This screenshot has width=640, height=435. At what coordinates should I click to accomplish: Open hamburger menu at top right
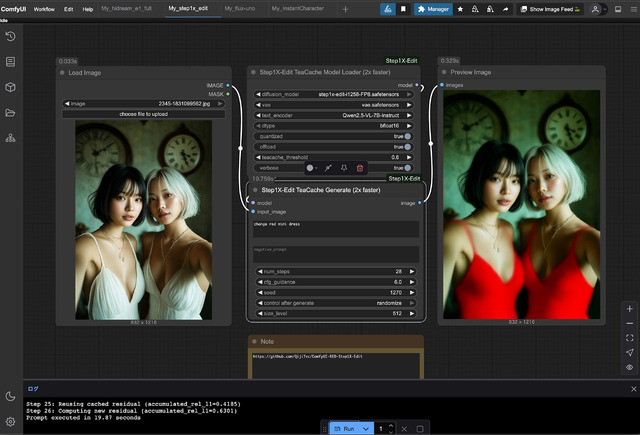(633, 9)
